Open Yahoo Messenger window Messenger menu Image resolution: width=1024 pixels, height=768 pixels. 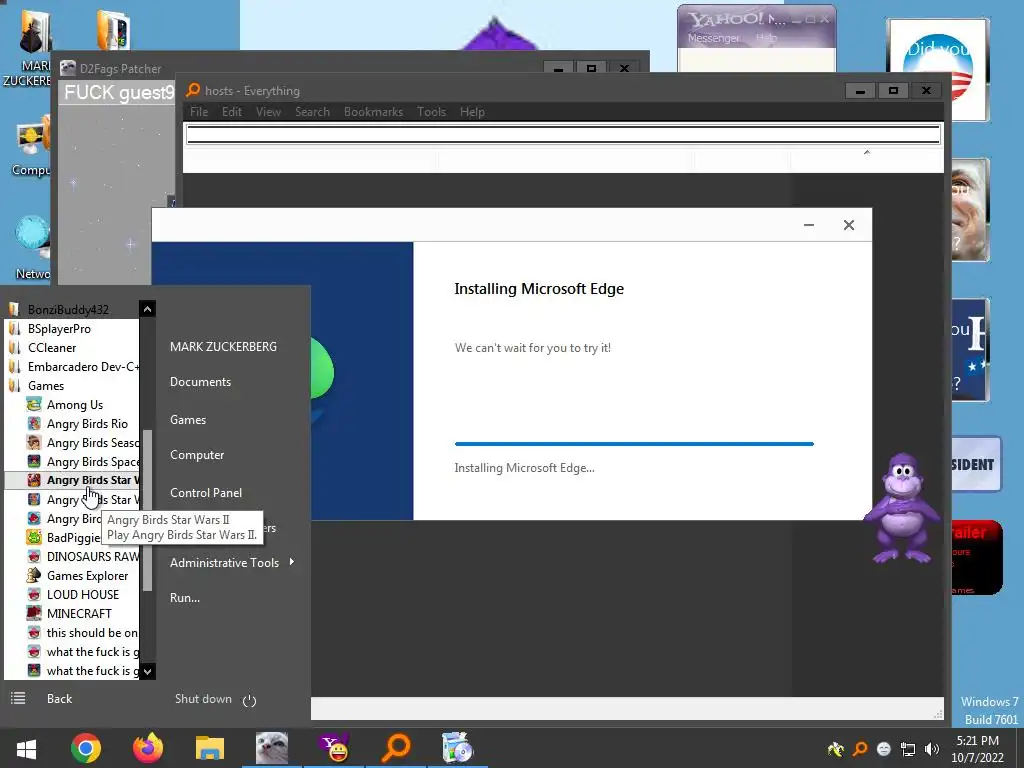713,38
